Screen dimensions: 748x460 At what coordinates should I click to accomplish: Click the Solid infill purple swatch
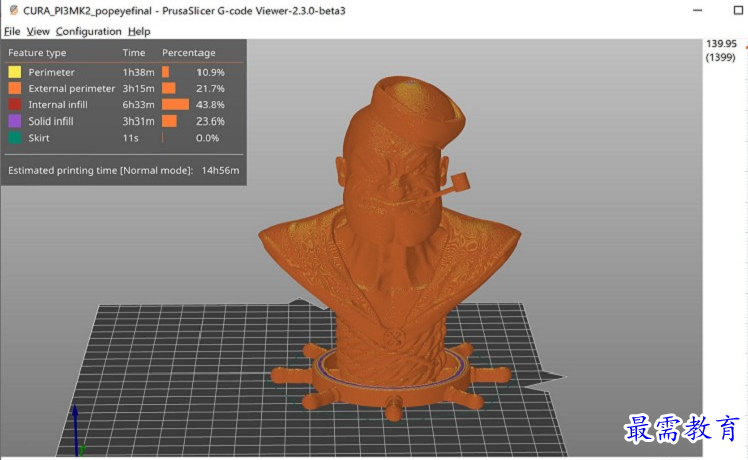click(x=15, y=121)
